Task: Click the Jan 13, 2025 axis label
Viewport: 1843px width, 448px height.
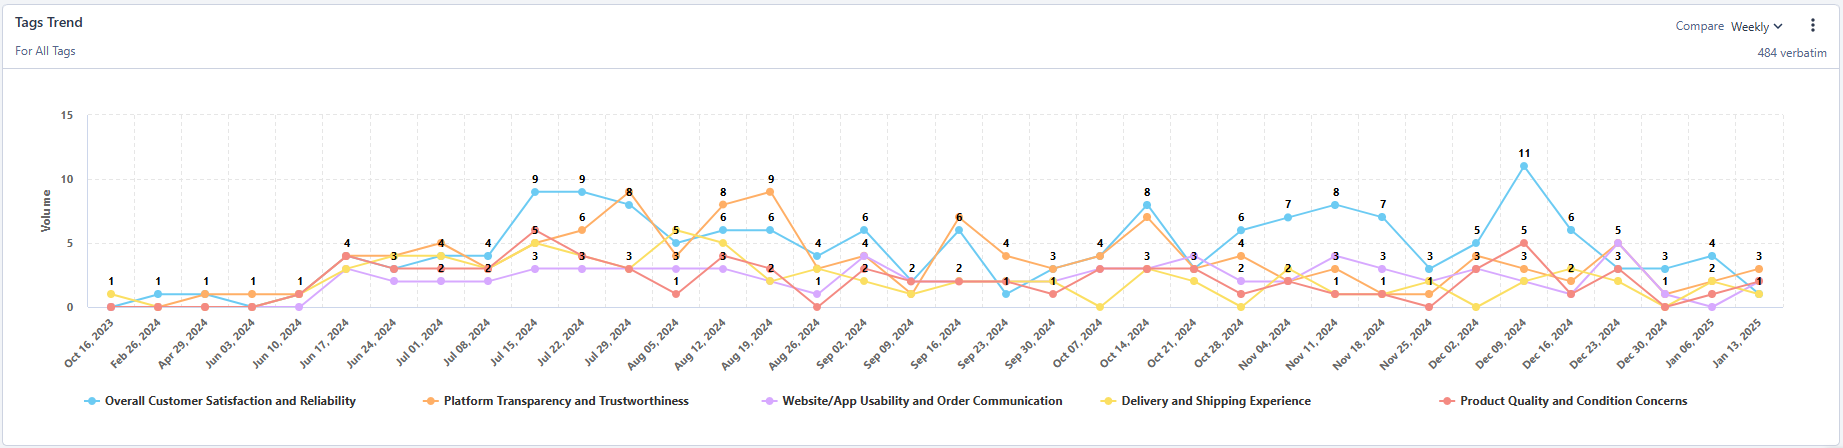Action: (1736, 345)
